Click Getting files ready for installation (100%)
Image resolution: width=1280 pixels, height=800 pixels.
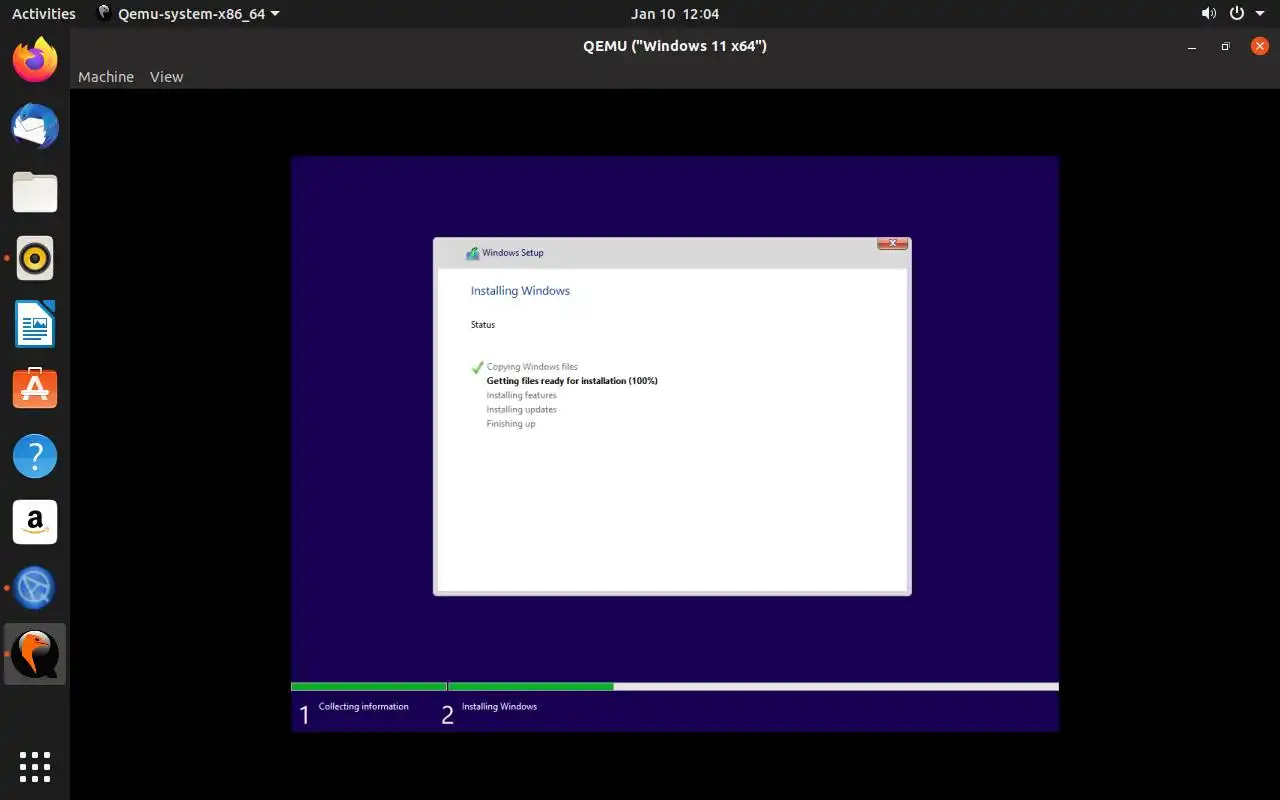[x=572, y=381]
